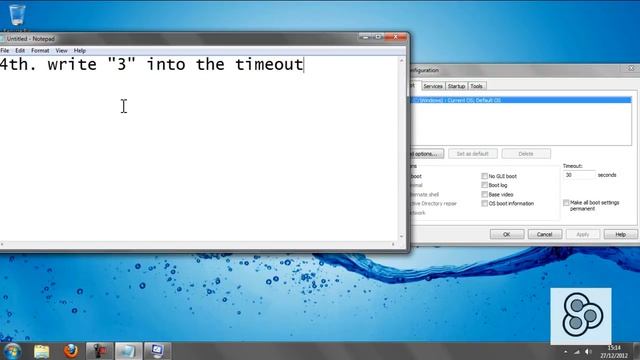Click the Notepad vertical scrollbar up arrow
Viewport: 640px width, 360px height.
point(402,60)
